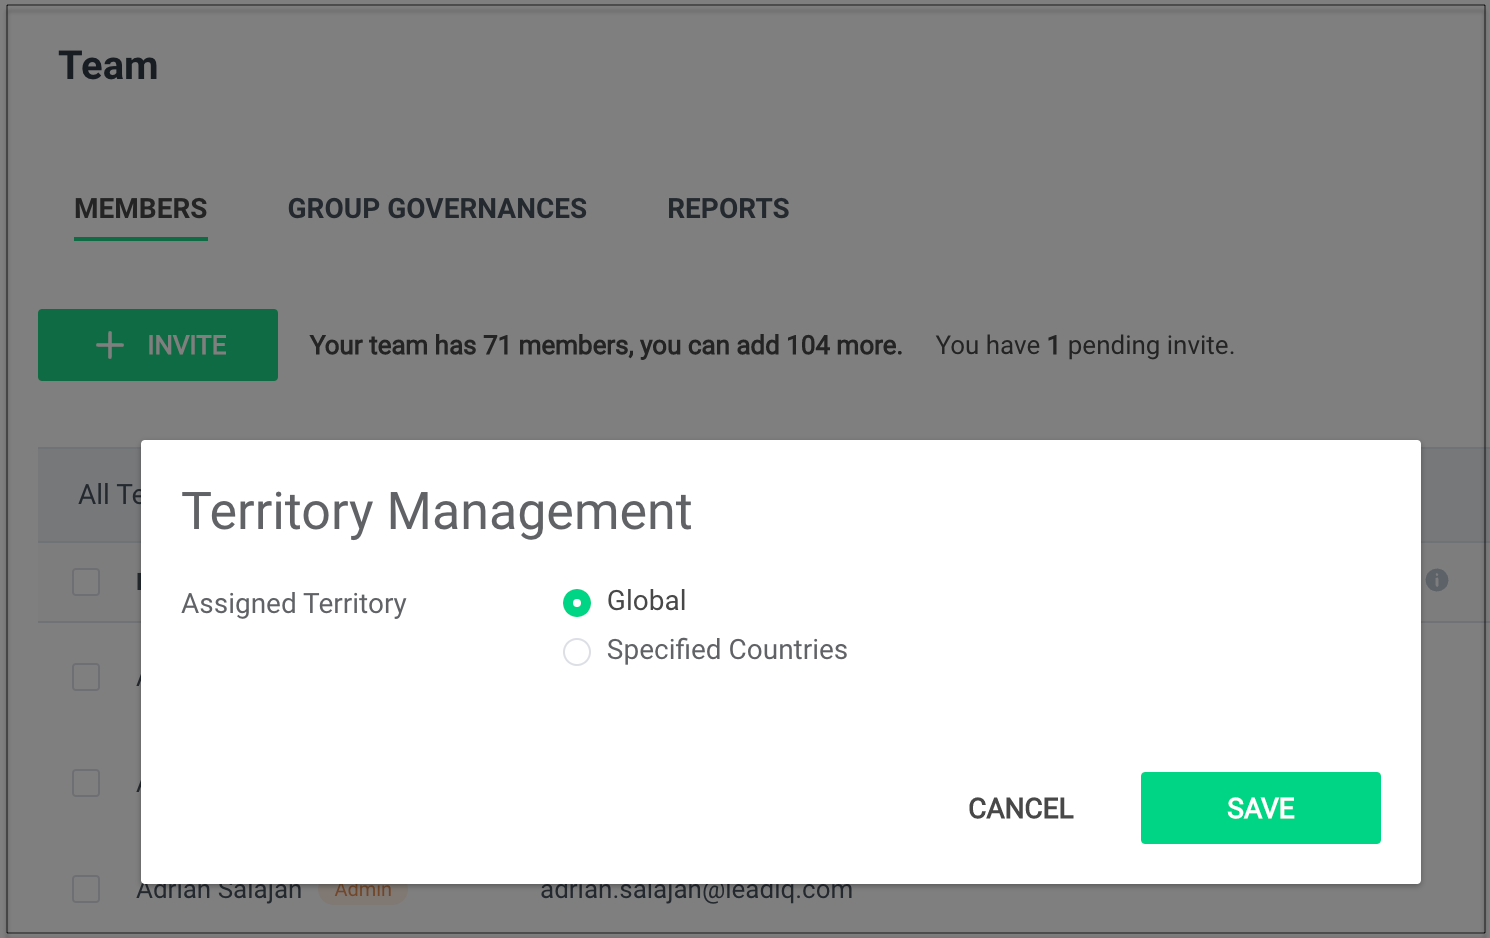Click the Territory Management dialog title
The width and height of the screenshot is (1490, 938).
click(436, 512)
